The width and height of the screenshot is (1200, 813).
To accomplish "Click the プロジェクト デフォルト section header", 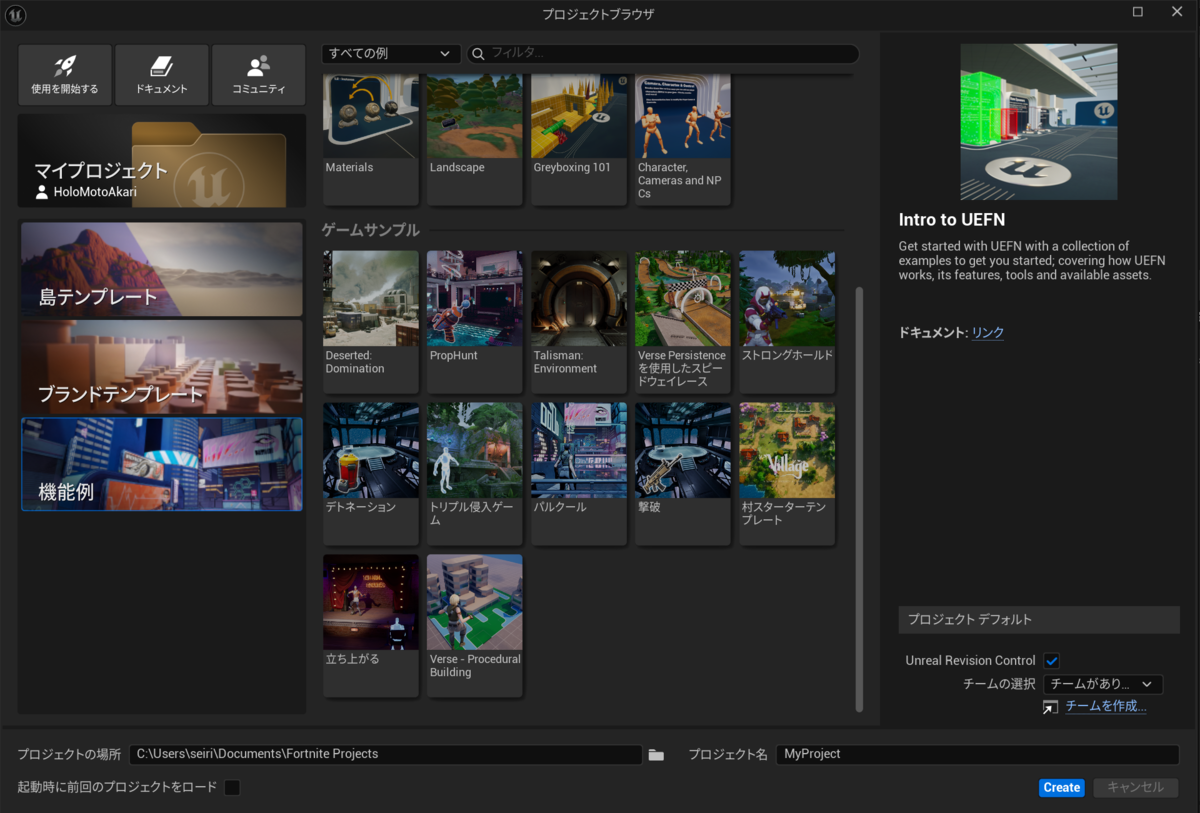I will click(x=1039, y=620).
